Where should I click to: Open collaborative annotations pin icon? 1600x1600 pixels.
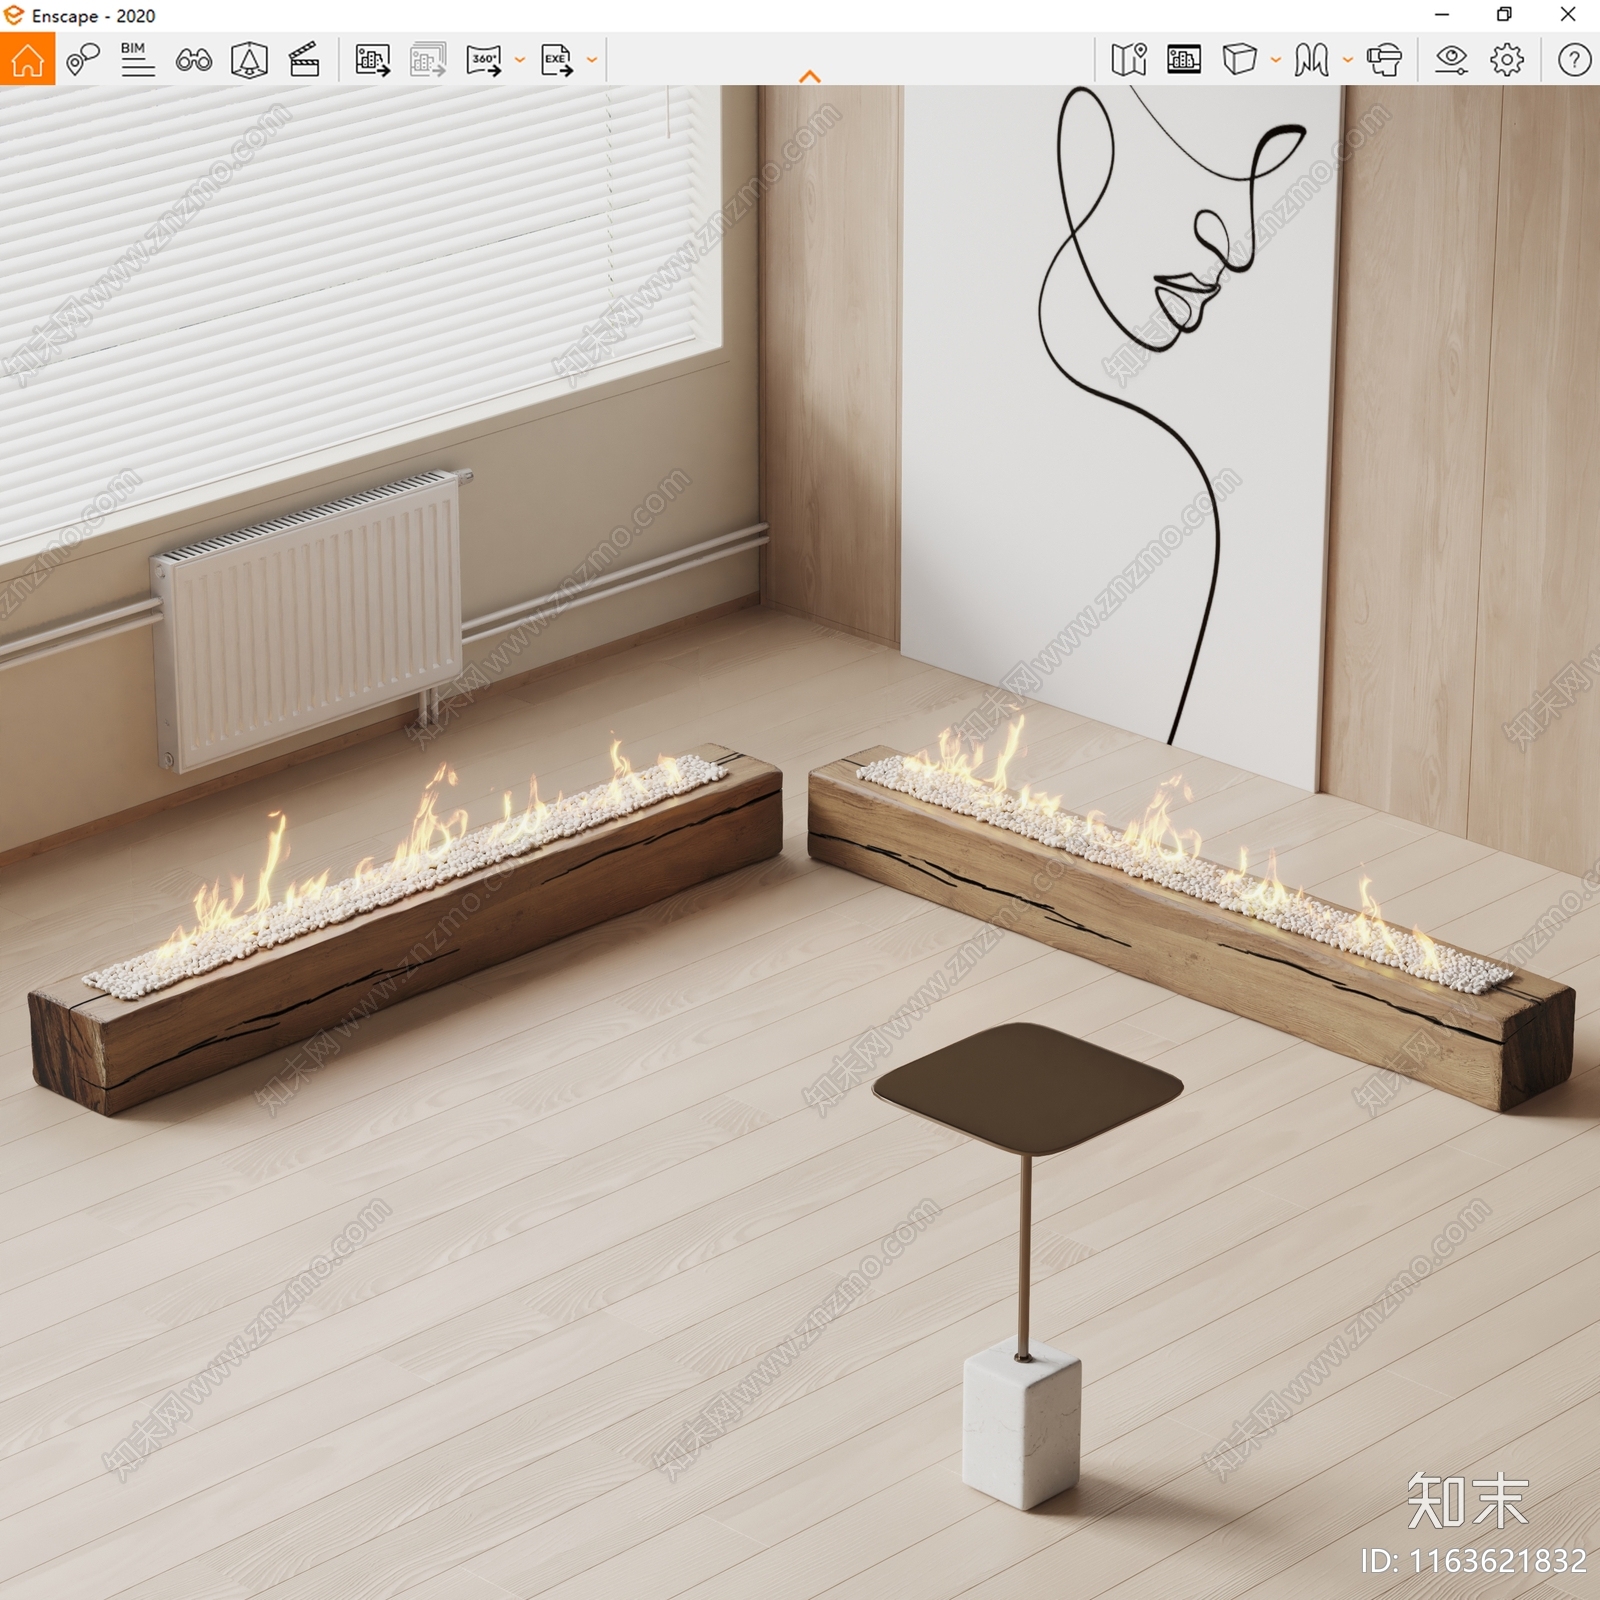coord(83,60)
